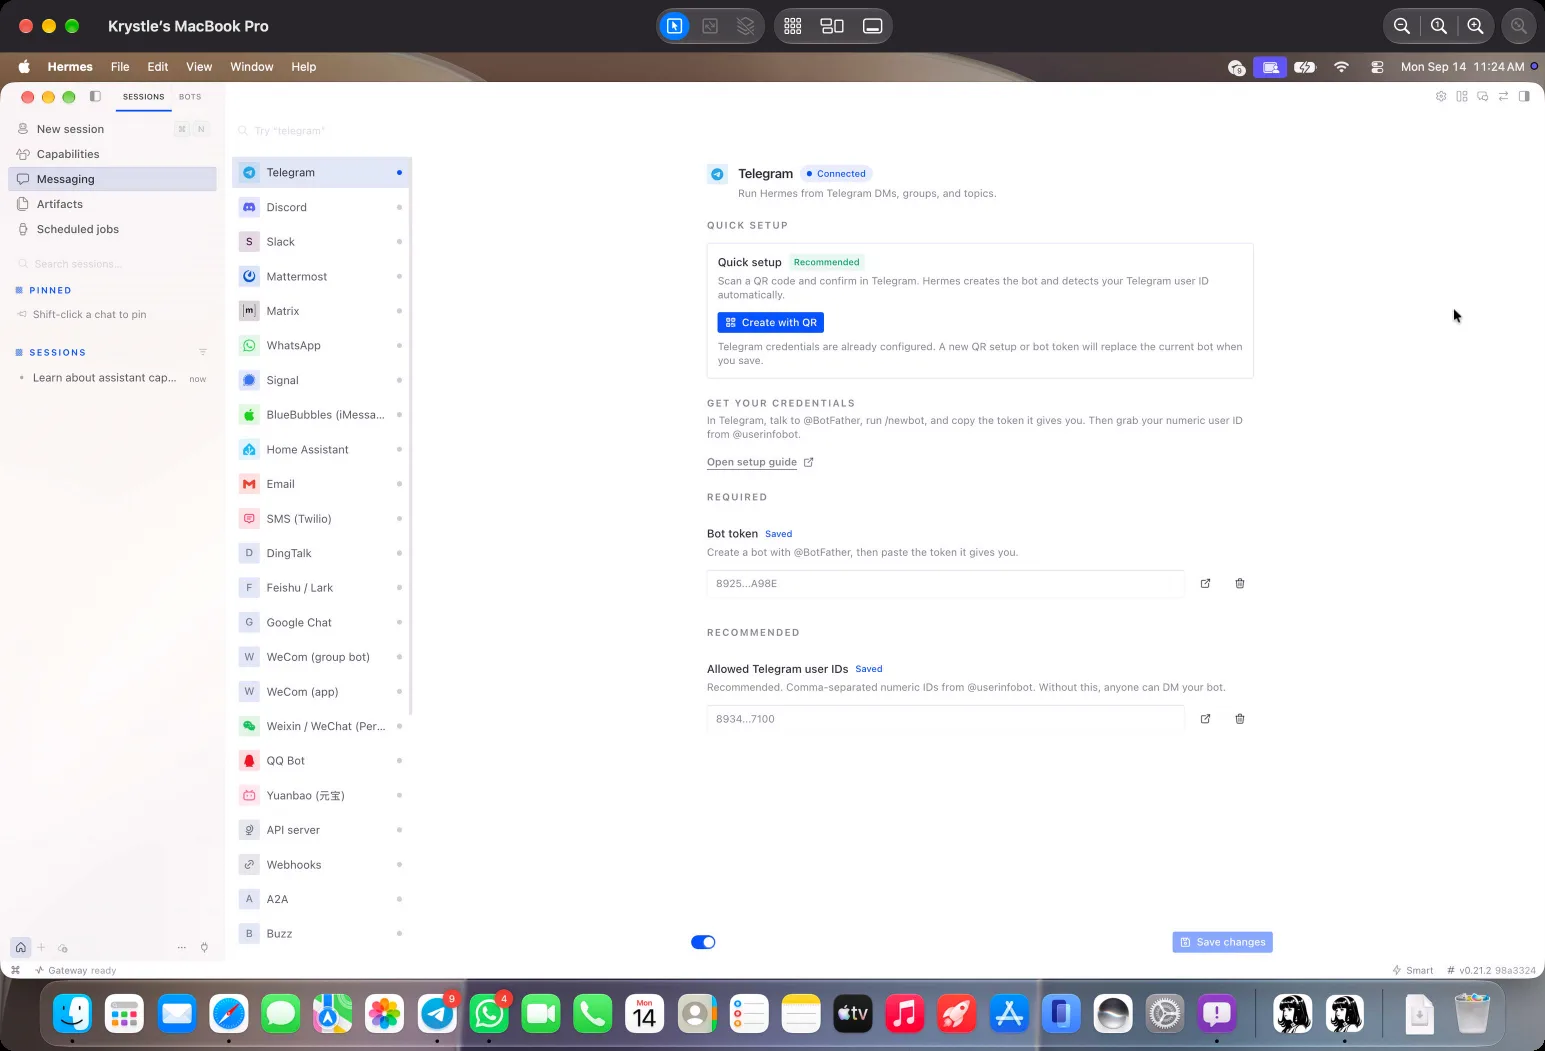Screen dimensions: 1545x1051
Task: Click the home icon at sidebar bottom
Action: 20,947
